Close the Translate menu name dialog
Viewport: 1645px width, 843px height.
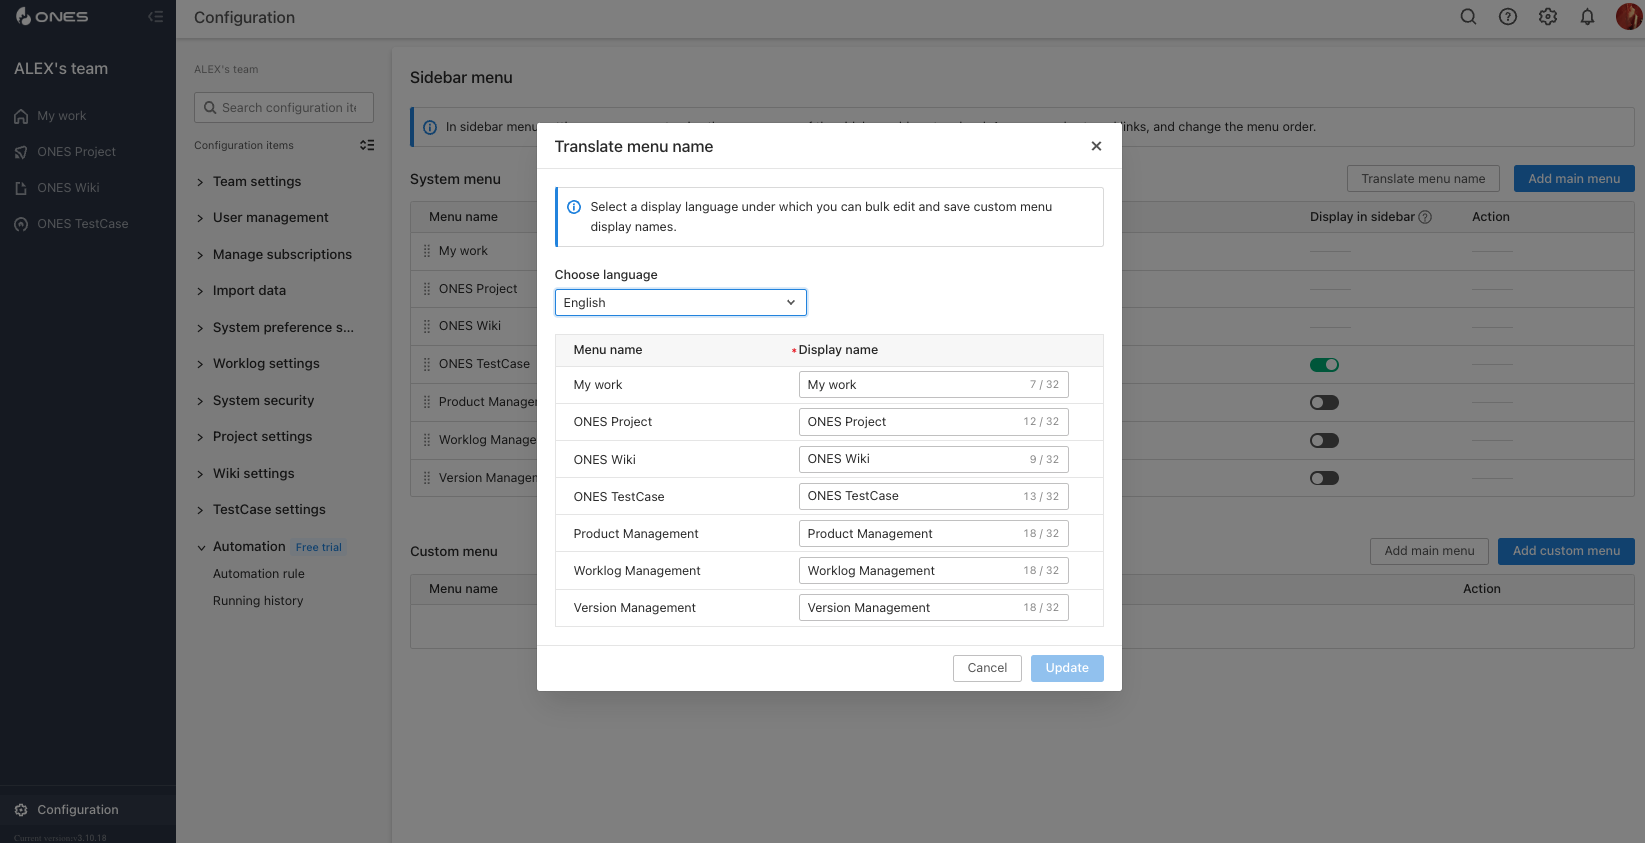pos(1096,146)
